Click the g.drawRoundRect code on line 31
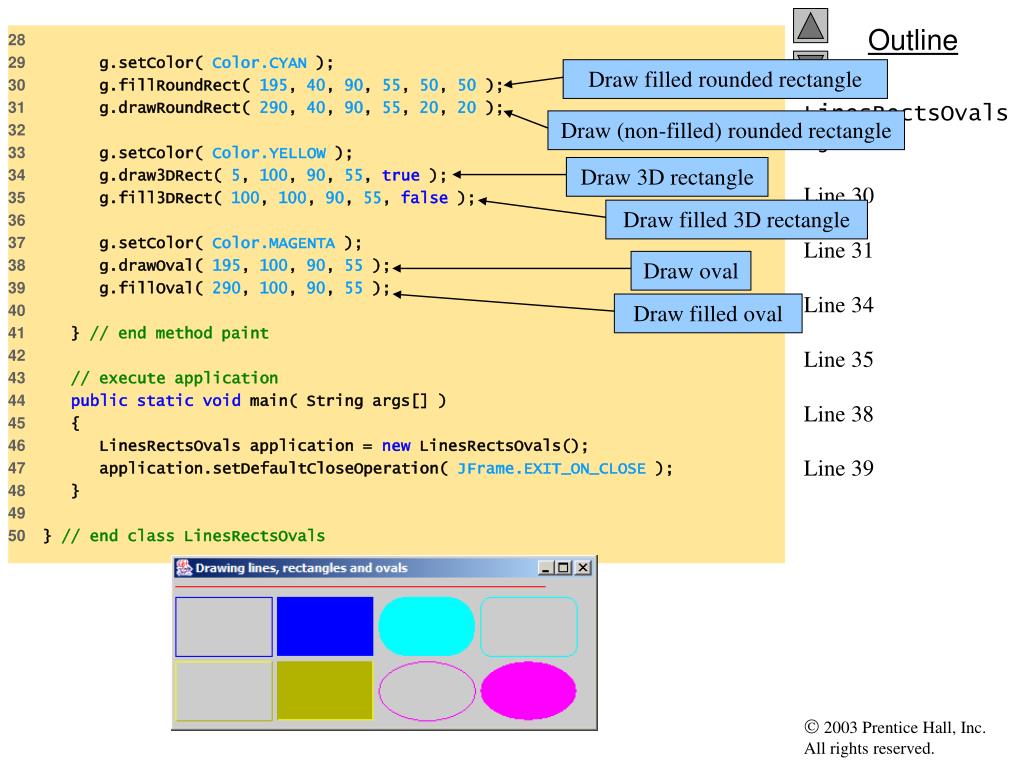The height and width of the screenshot is (768, 1024). (x=301, y=108)
